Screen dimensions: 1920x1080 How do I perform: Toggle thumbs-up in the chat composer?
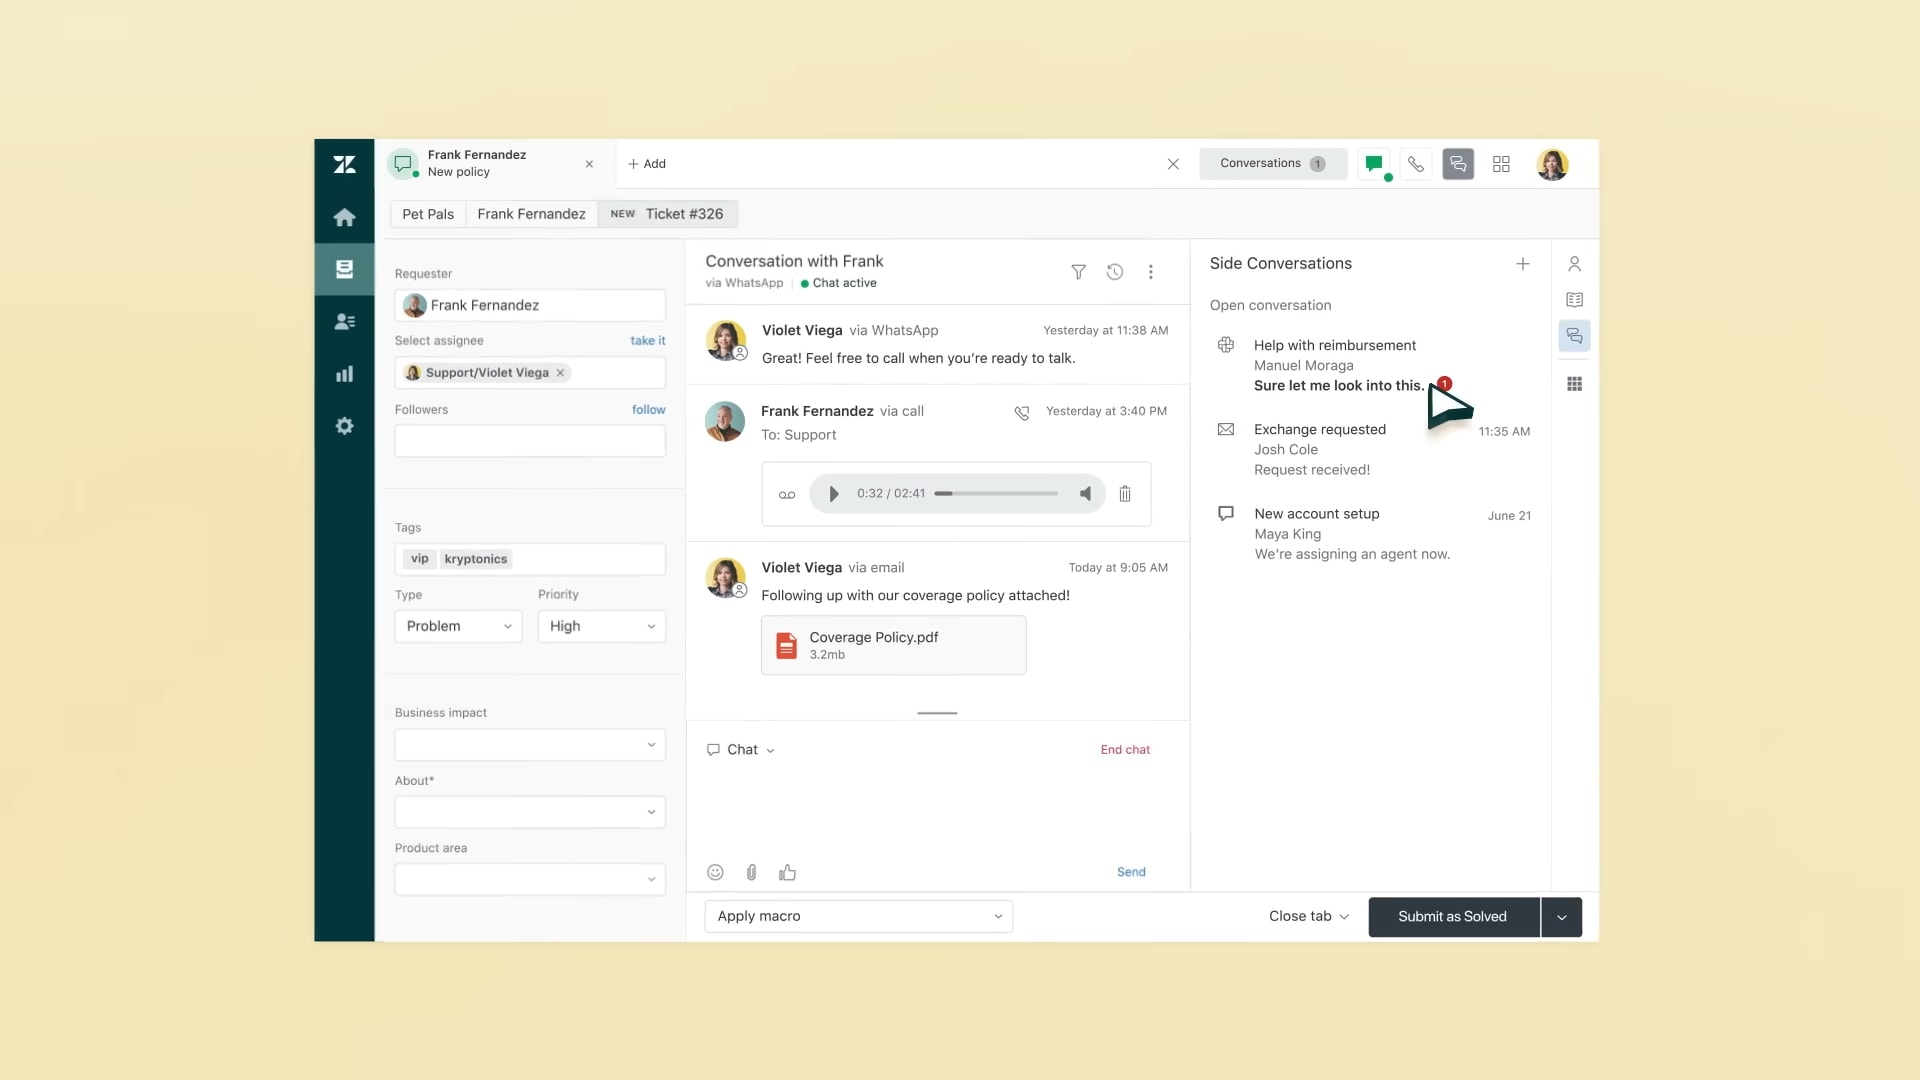point(787,872)
